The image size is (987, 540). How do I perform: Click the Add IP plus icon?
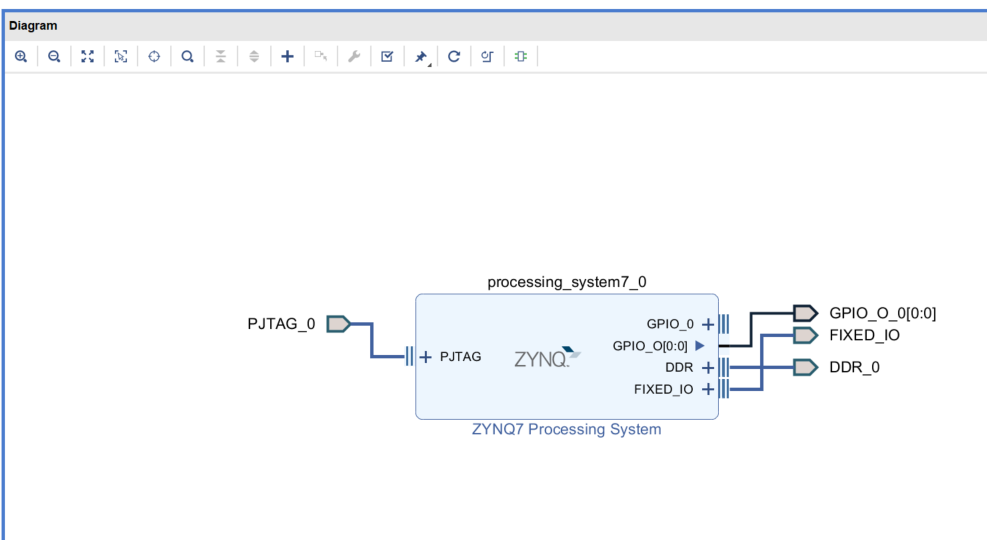287,57
